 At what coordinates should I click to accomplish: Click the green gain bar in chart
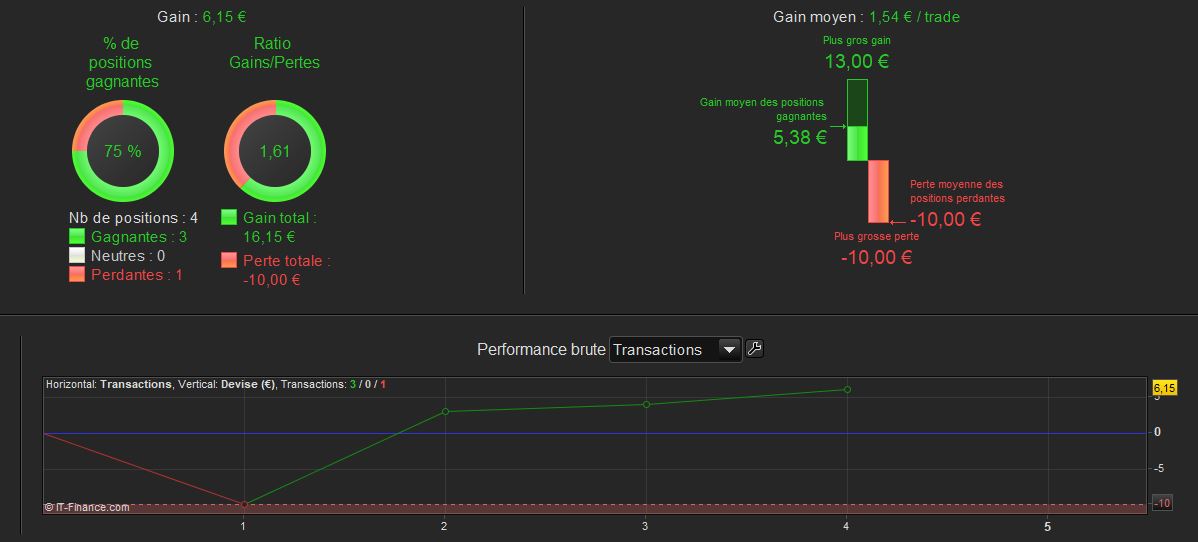pyautogui.click(x=857, y=120)
